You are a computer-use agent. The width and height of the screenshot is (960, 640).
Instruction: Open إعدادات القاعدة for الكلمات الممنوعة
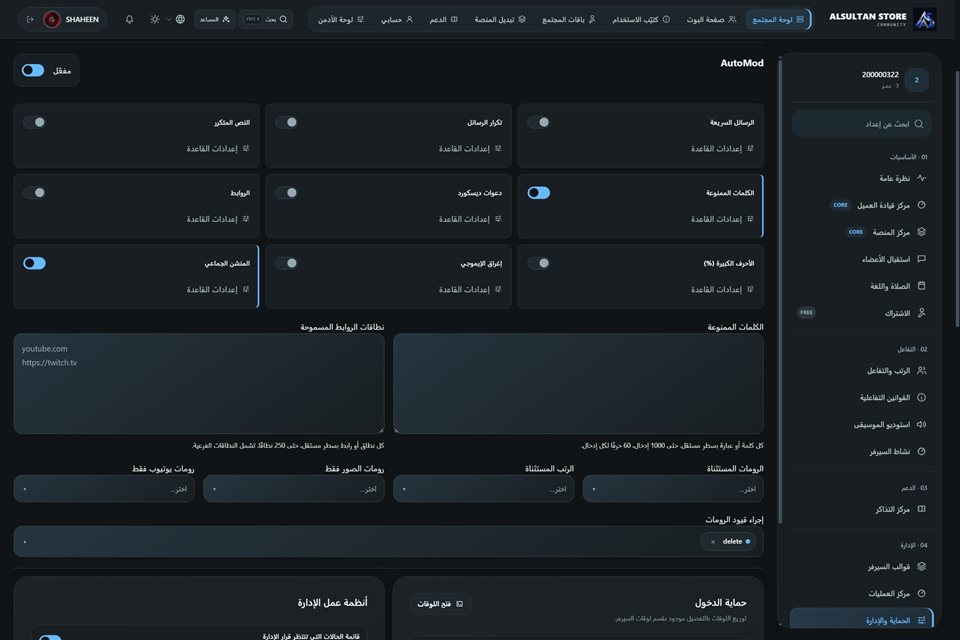click(x=722, y=219)
